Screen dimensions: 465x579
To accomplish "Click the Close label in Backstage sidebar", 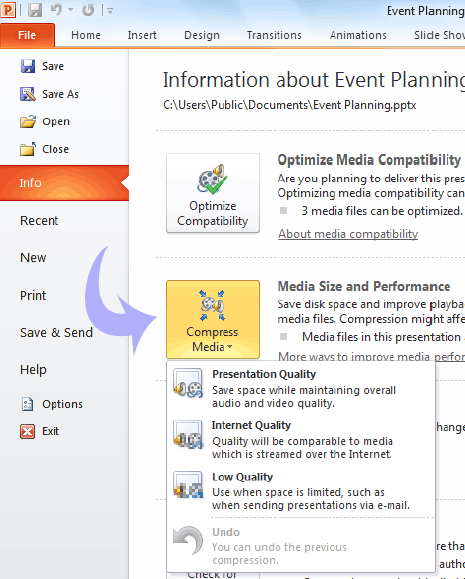I will pyautogui.click(x=55, y=149).
